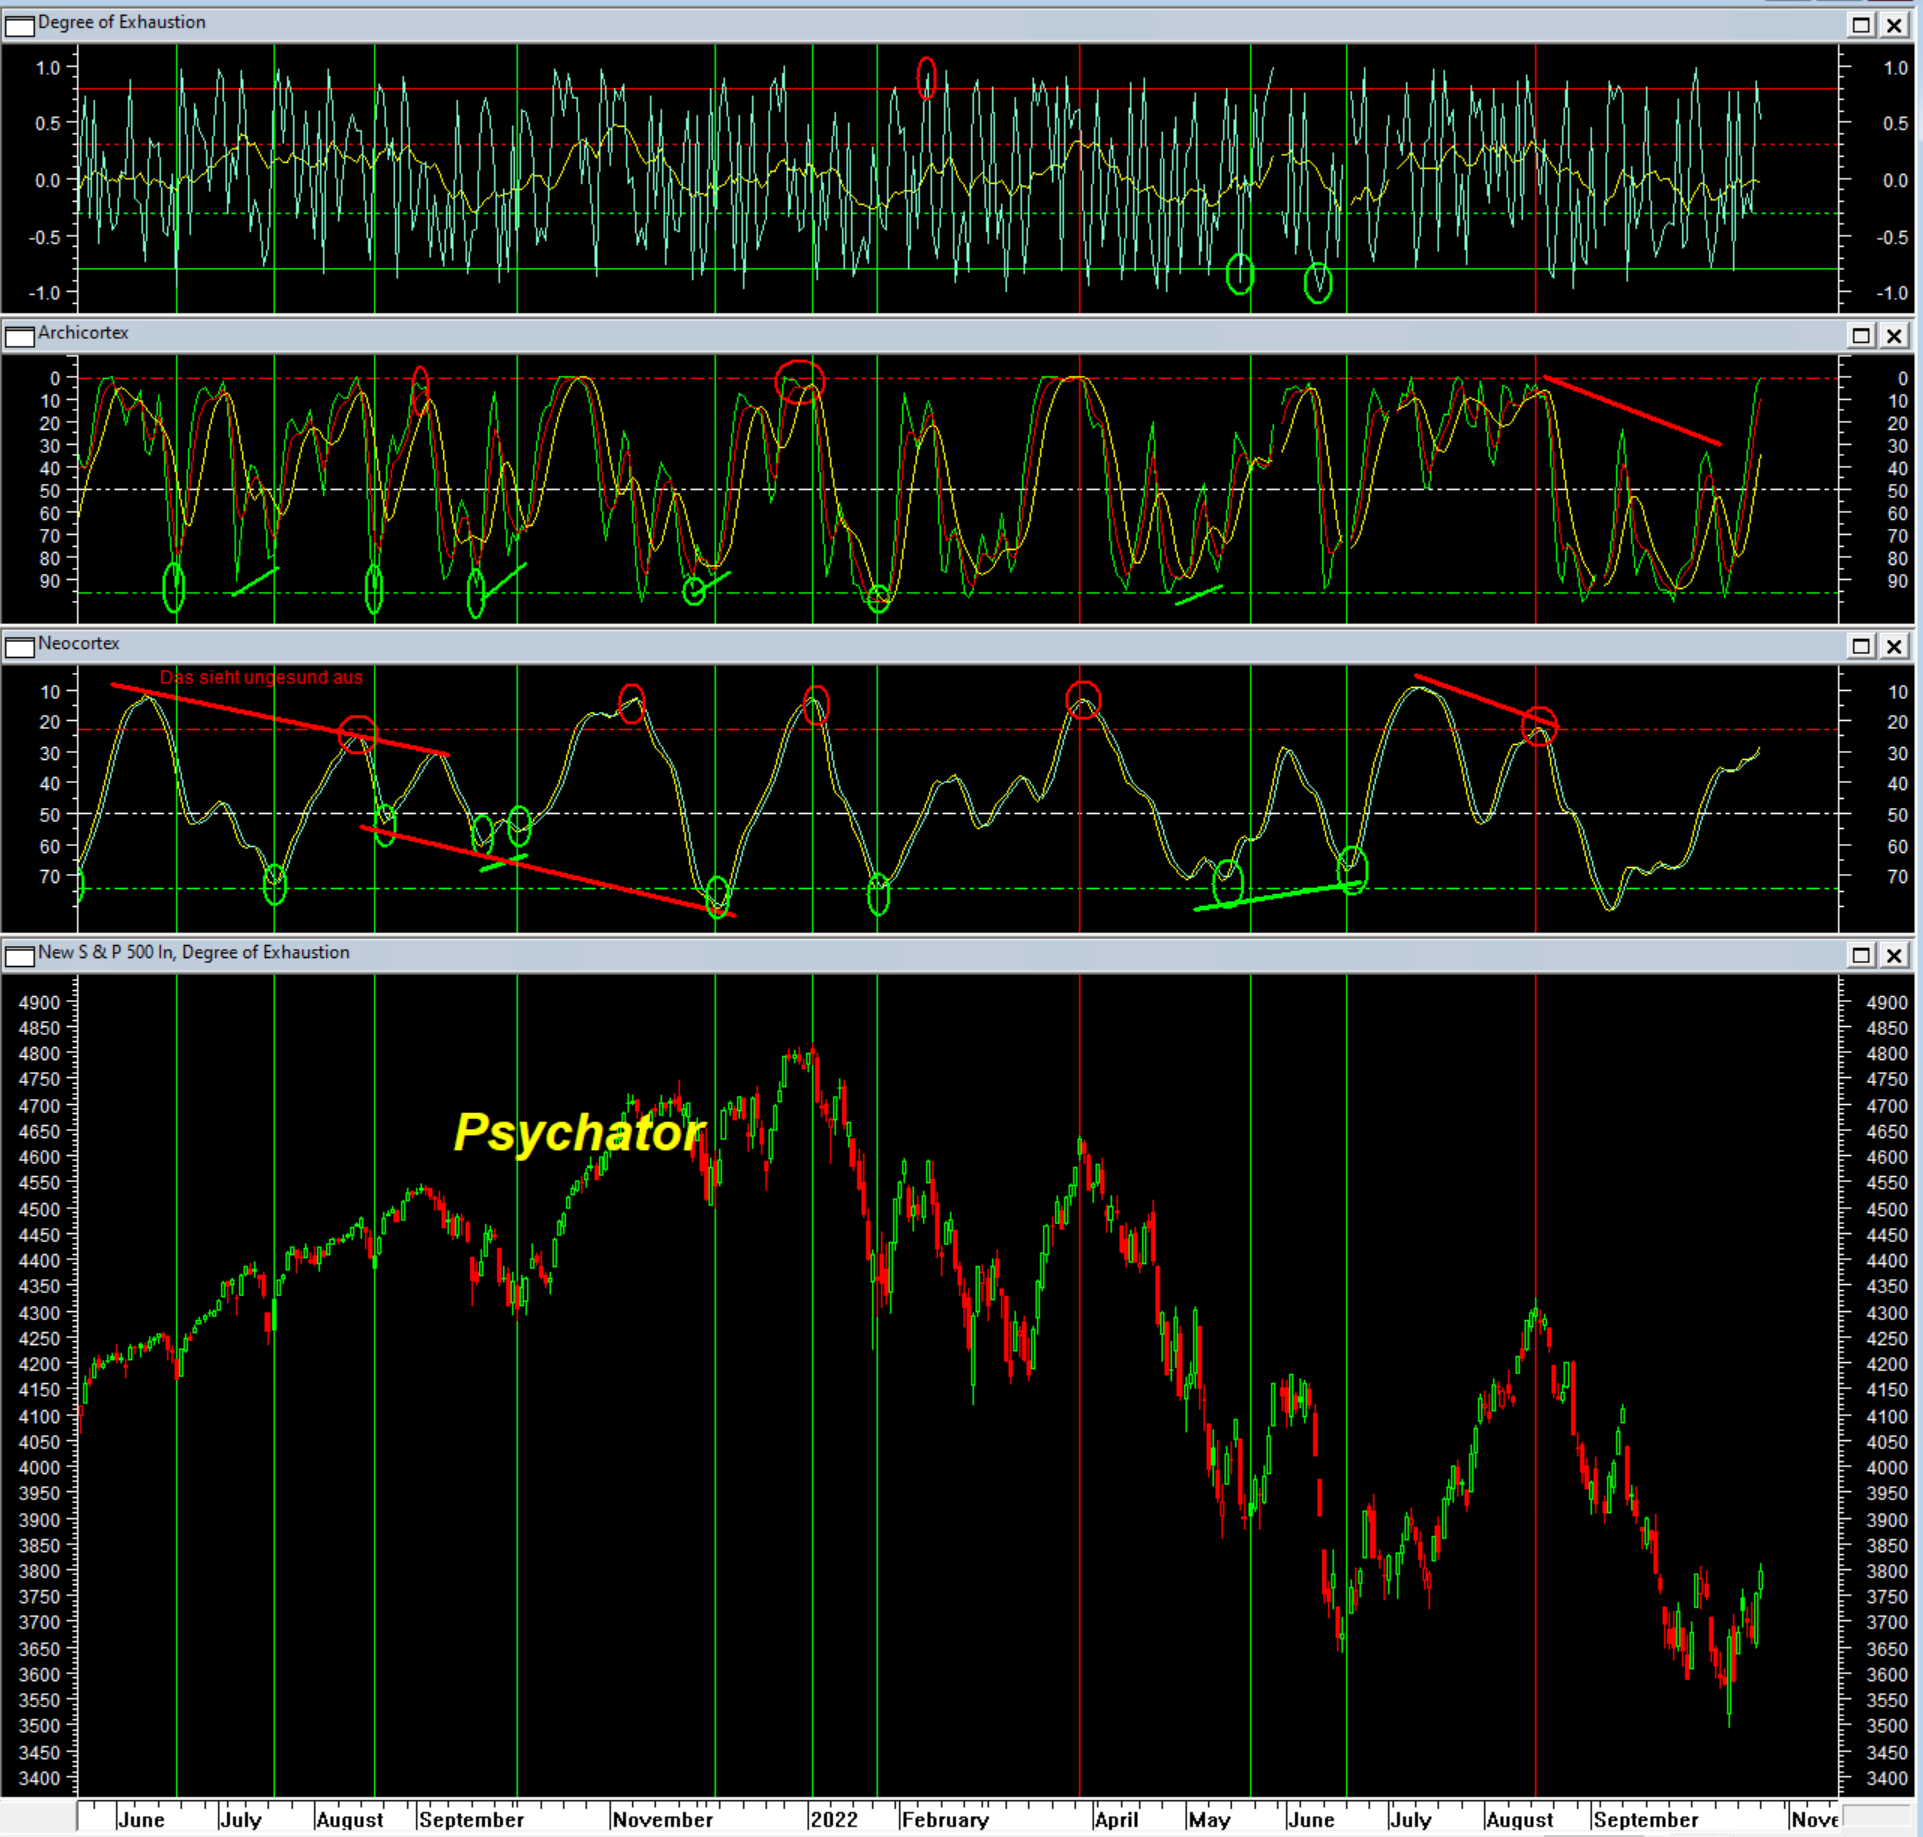Click gray box right of date axis
This screenshot has width=1923, height=1837.
pos(1877,1816)
